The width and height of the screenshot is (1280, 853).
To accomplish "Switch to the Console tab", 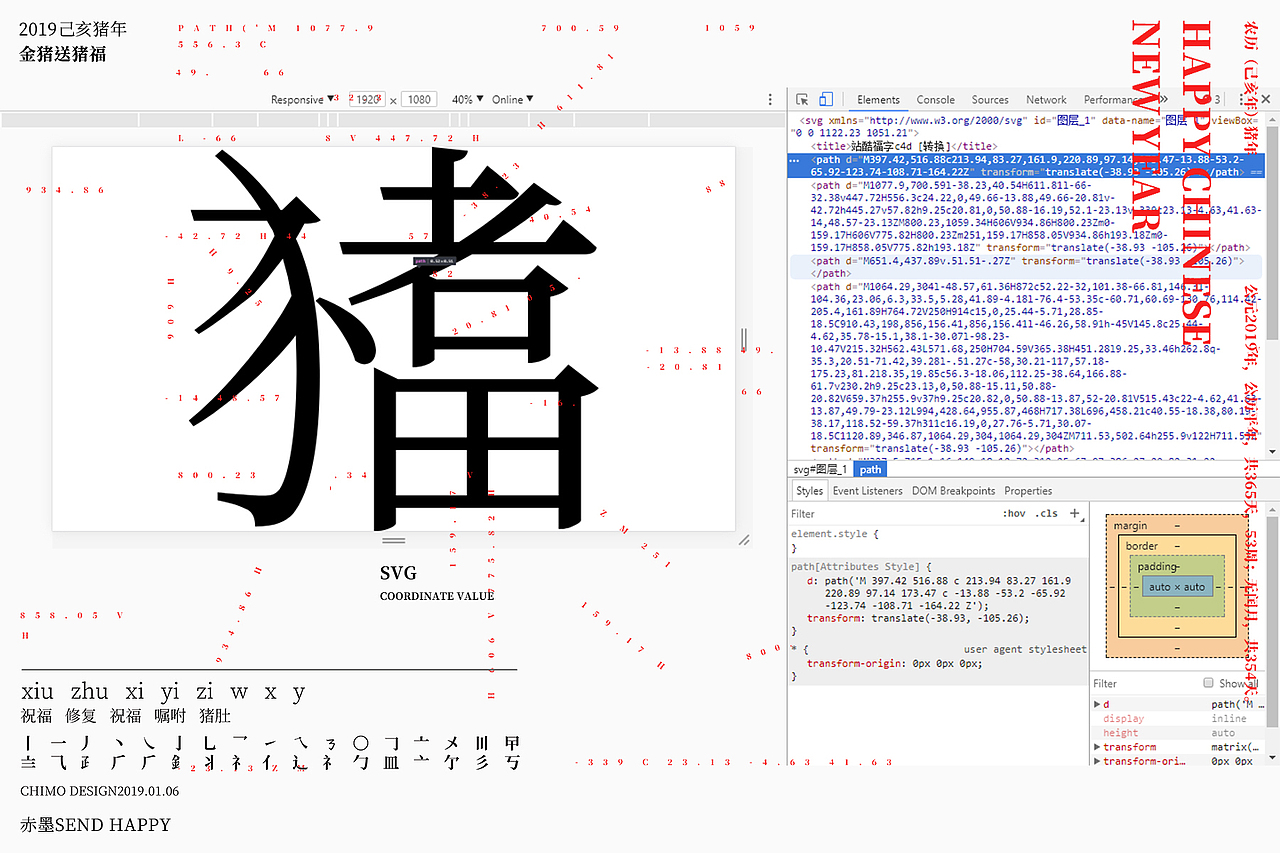I will pyautogui.click(x=936, y=100).
